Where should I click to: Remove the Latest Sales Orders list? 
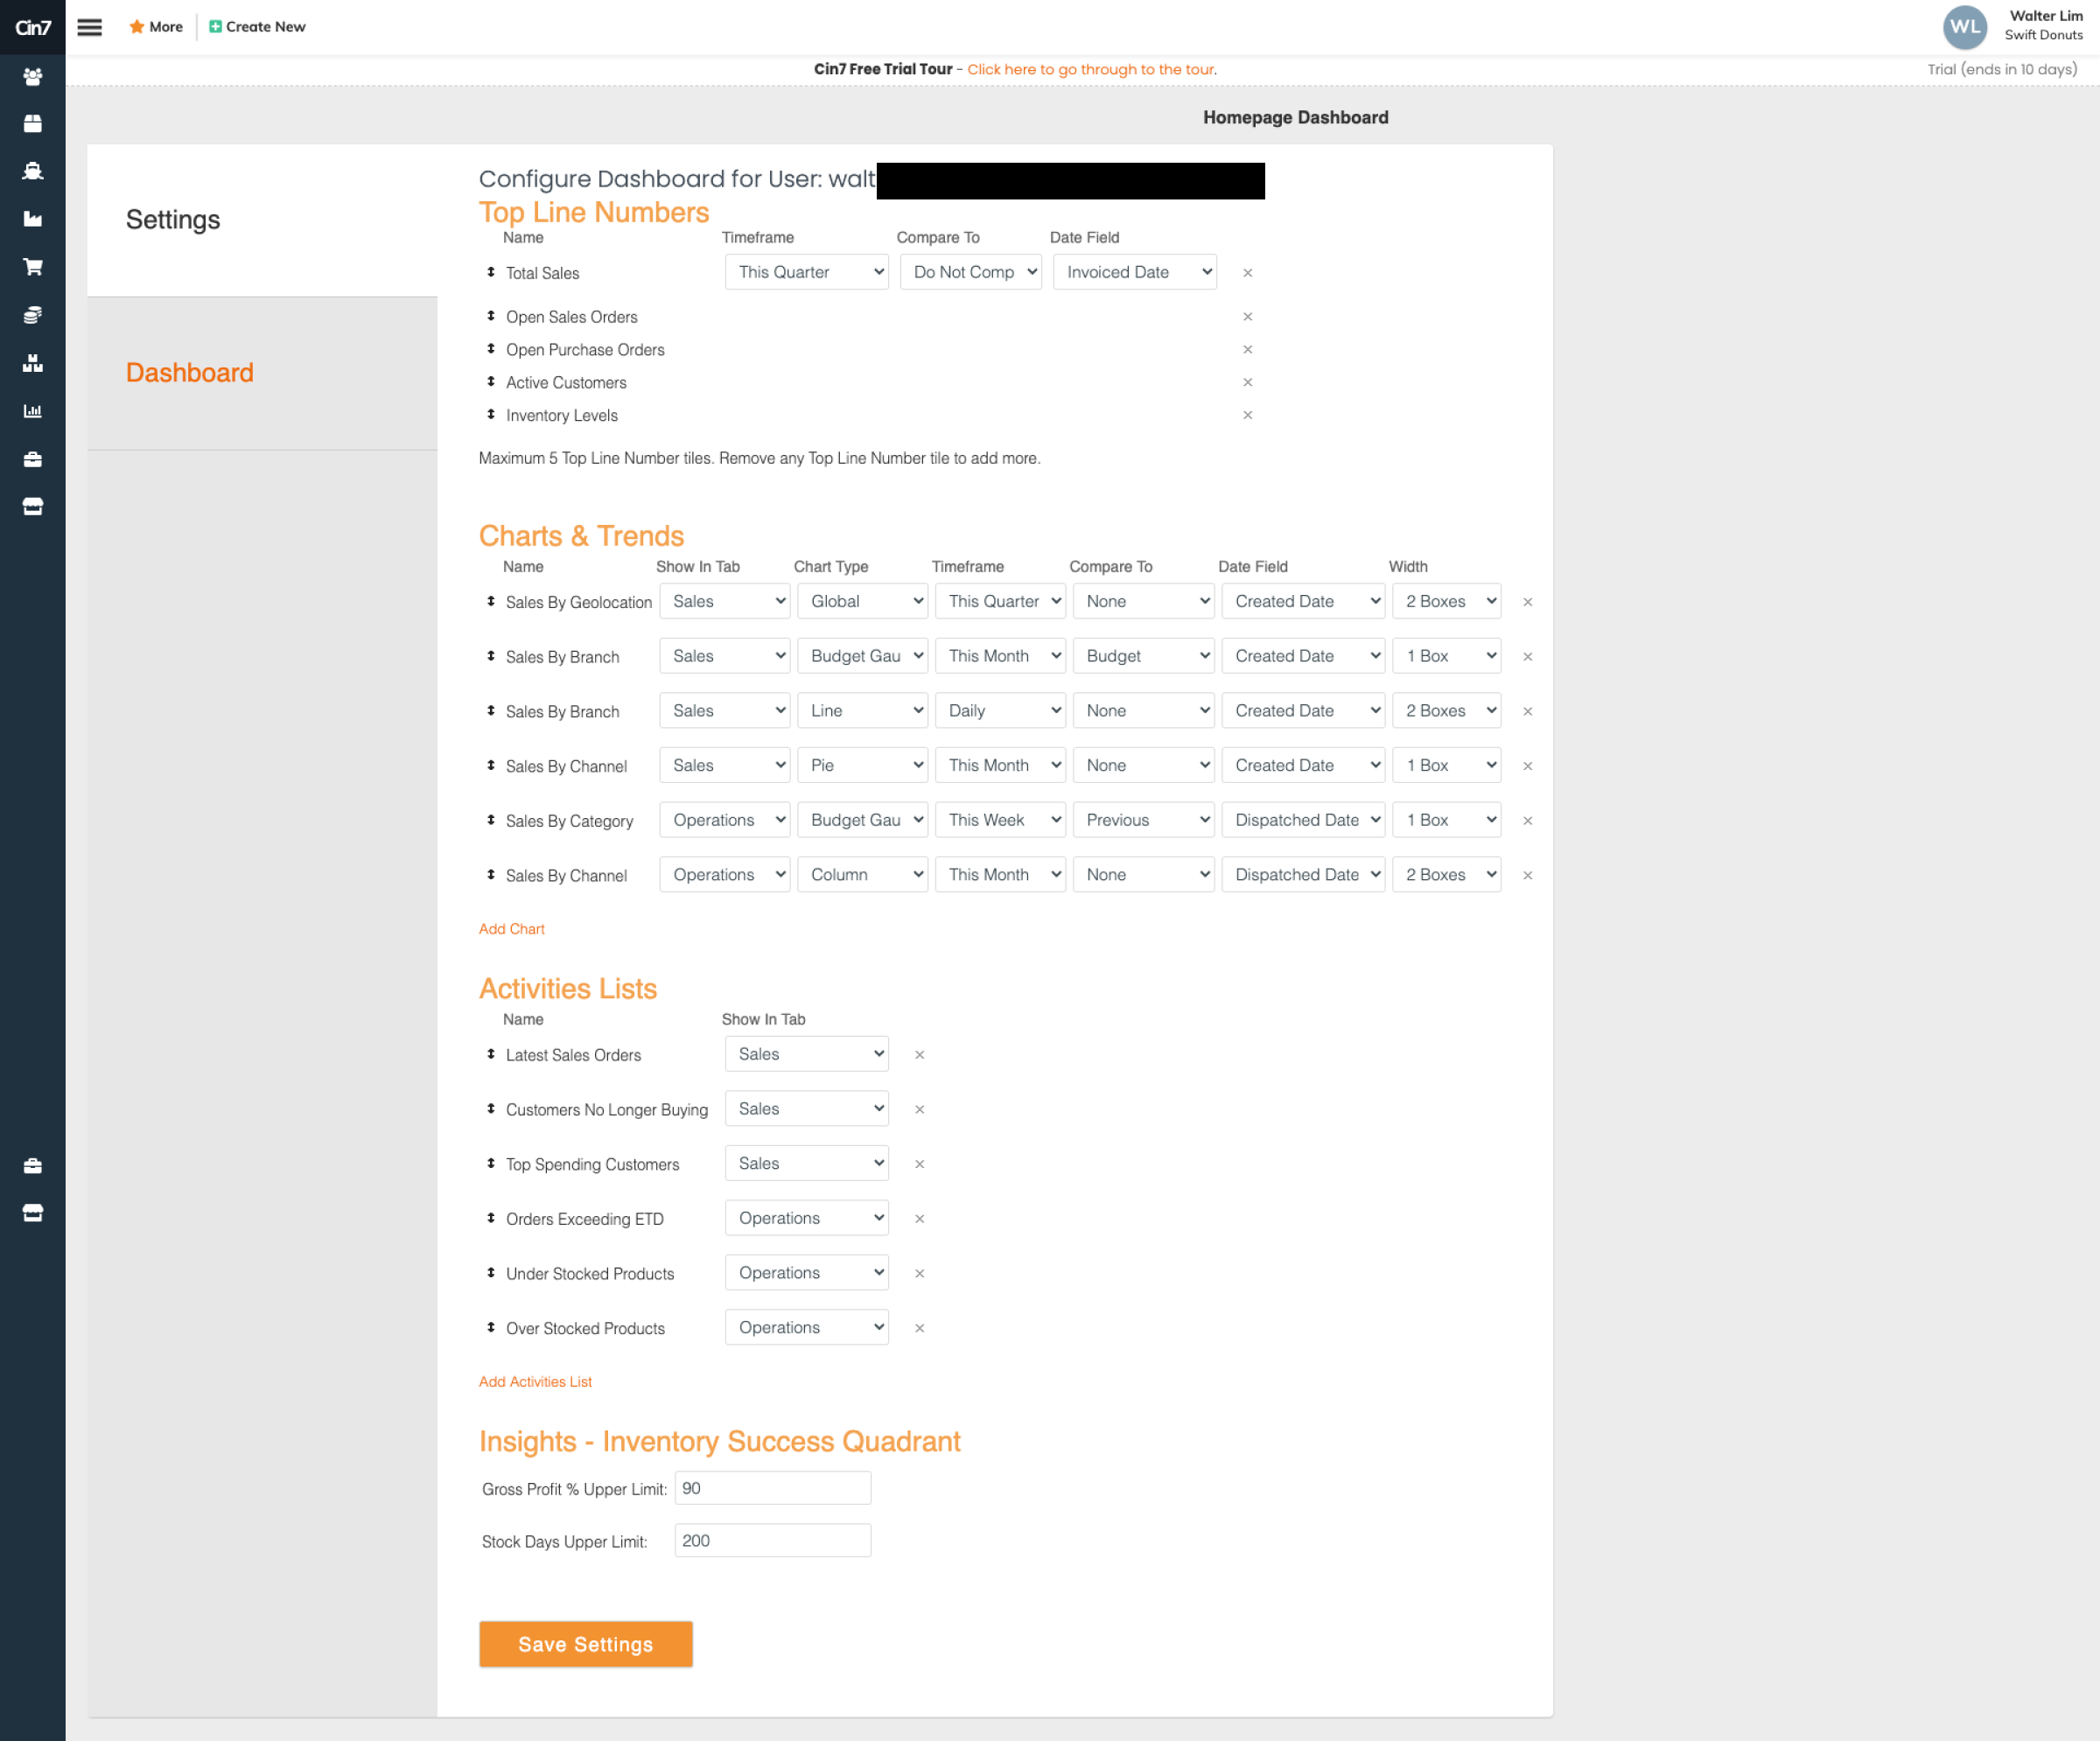click(919, 1055)
